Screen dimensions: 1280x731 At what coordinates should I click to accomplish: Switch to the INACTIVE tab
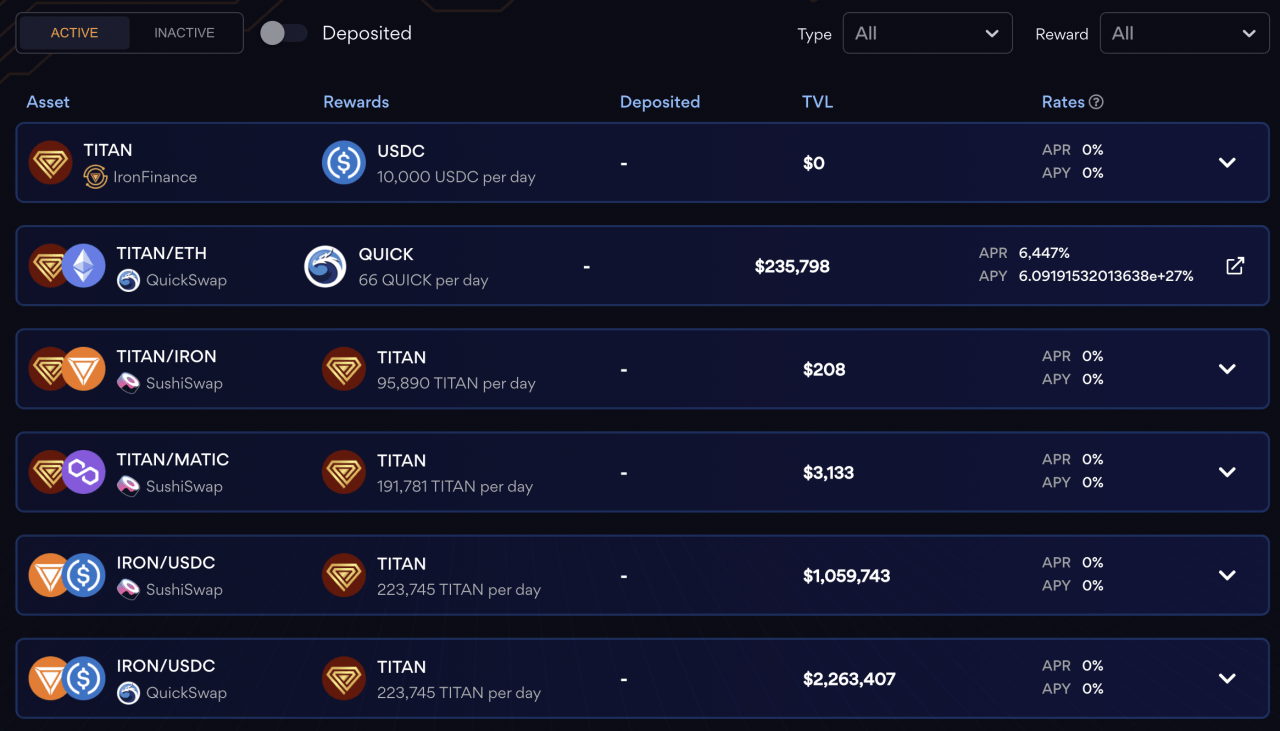click(x=184, y=32)
